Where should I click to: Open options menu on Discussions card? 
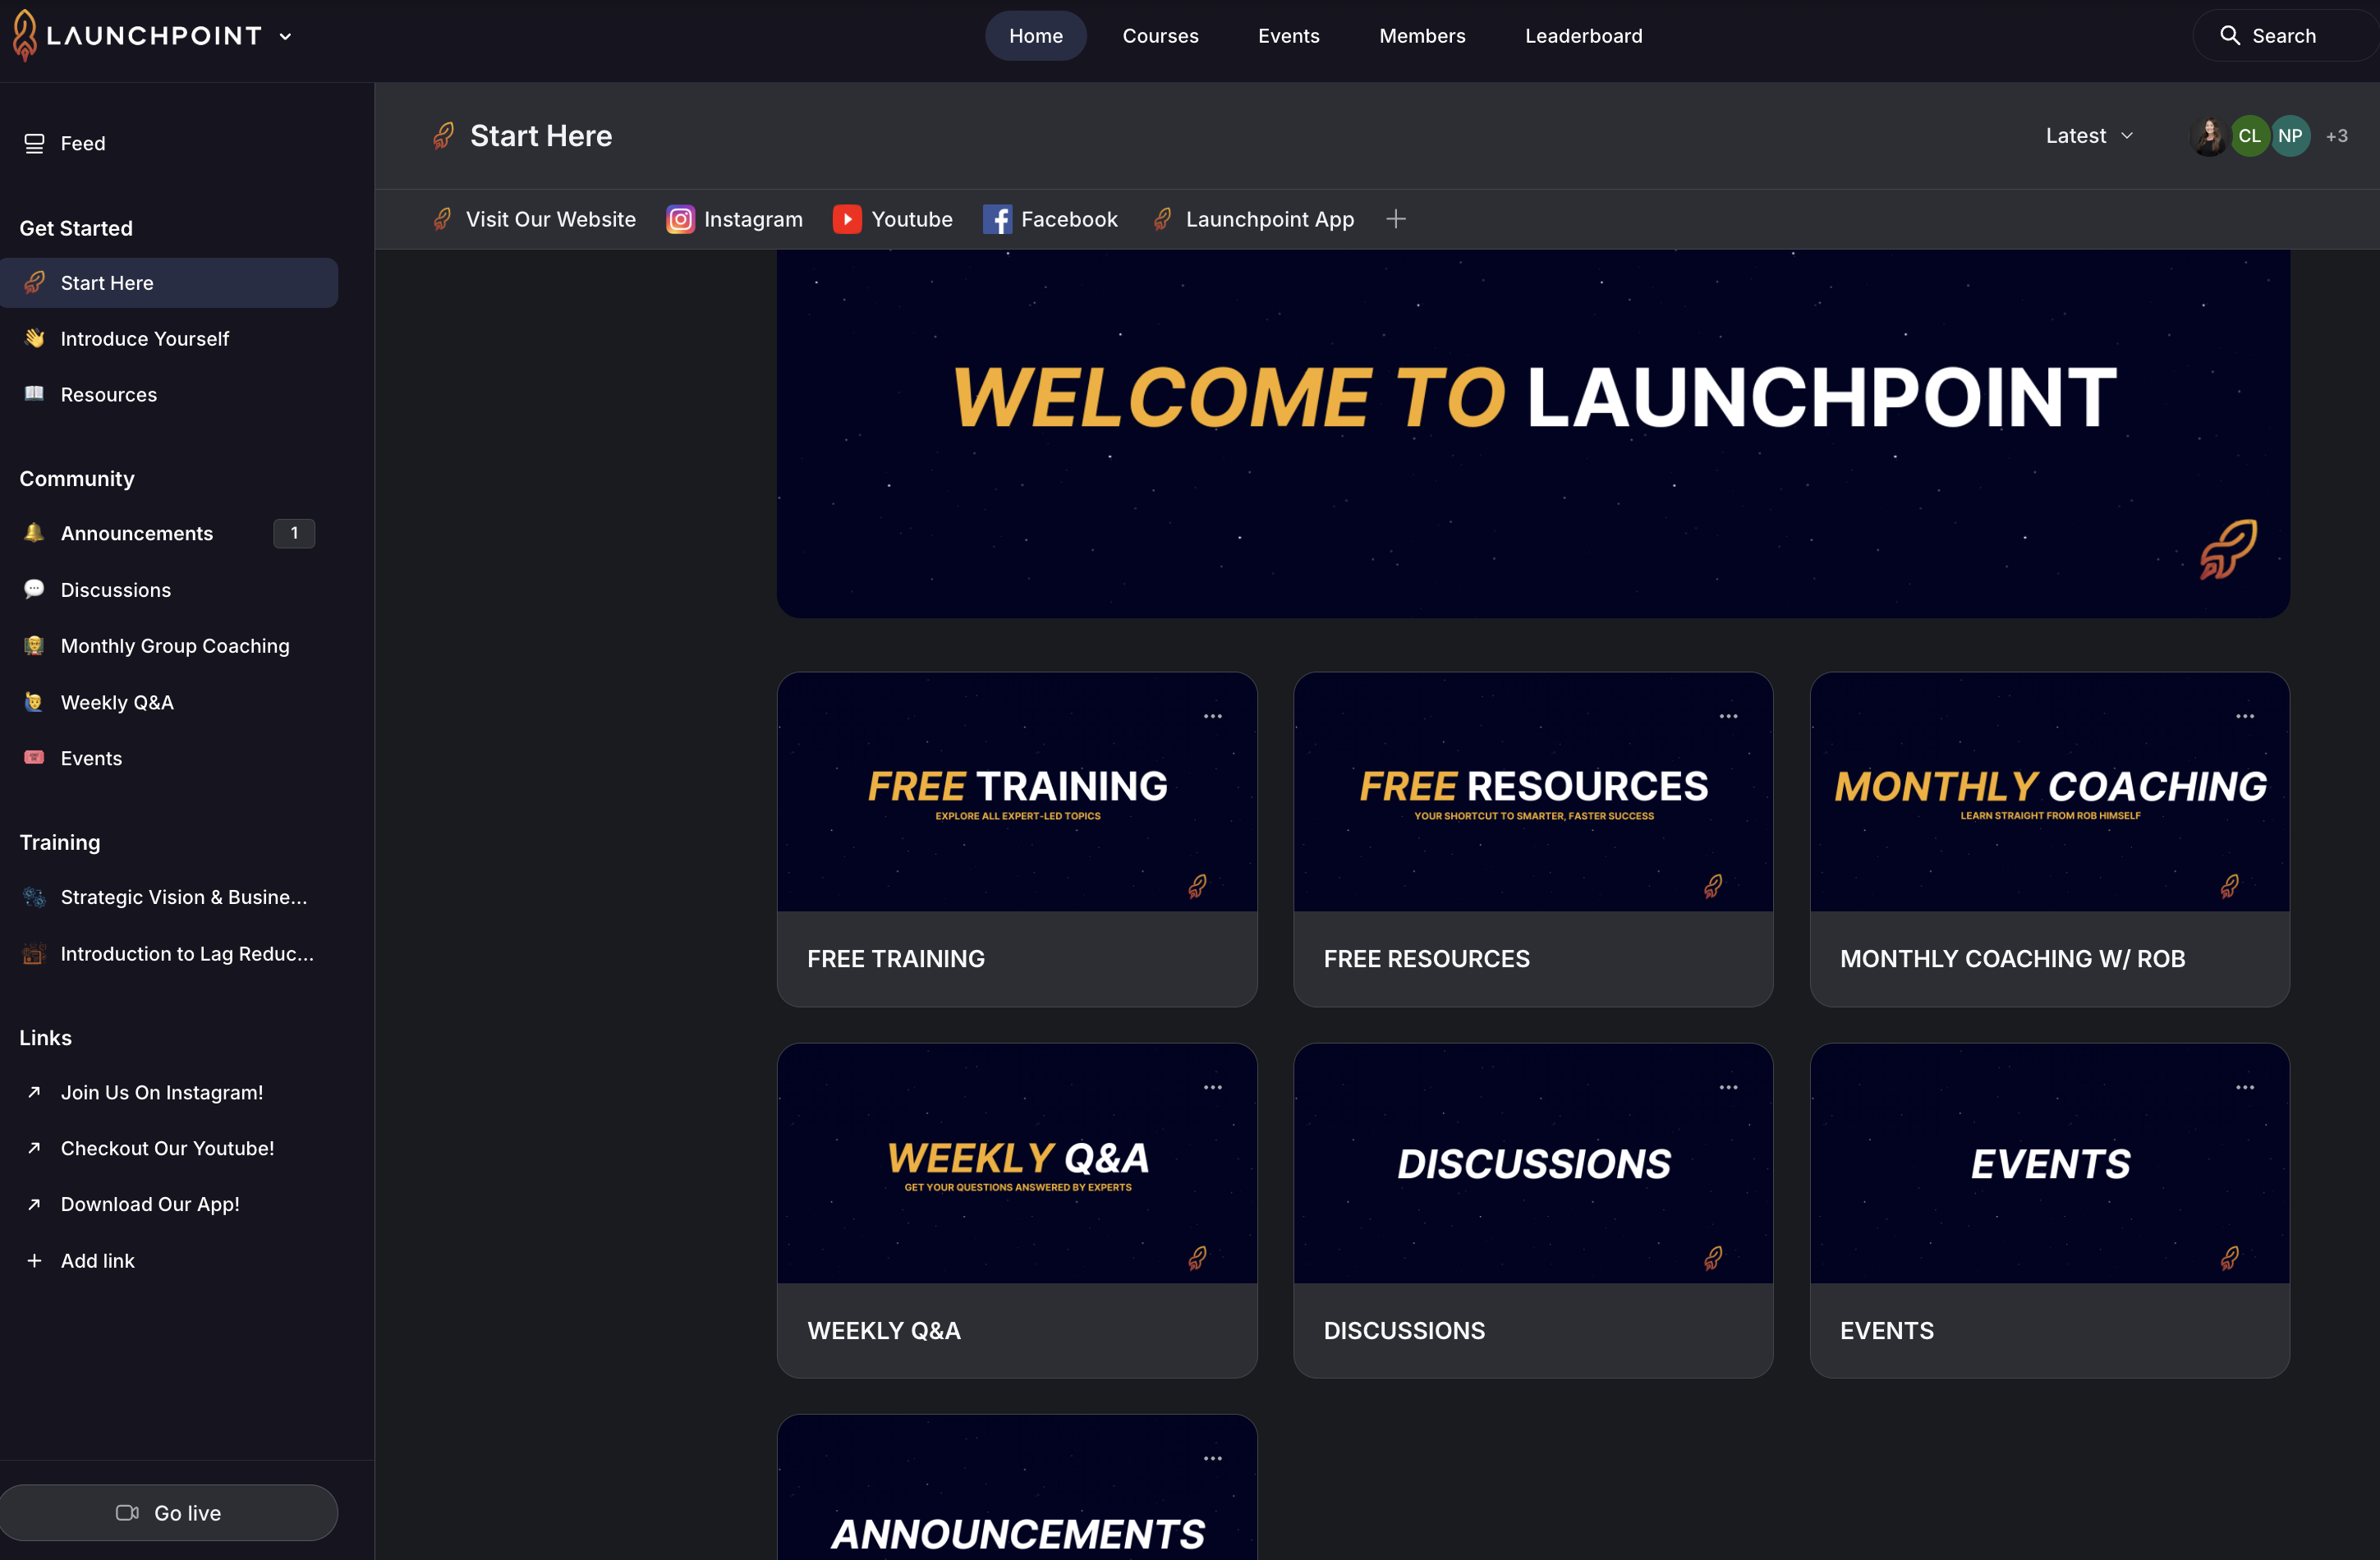[1729, 1087]
